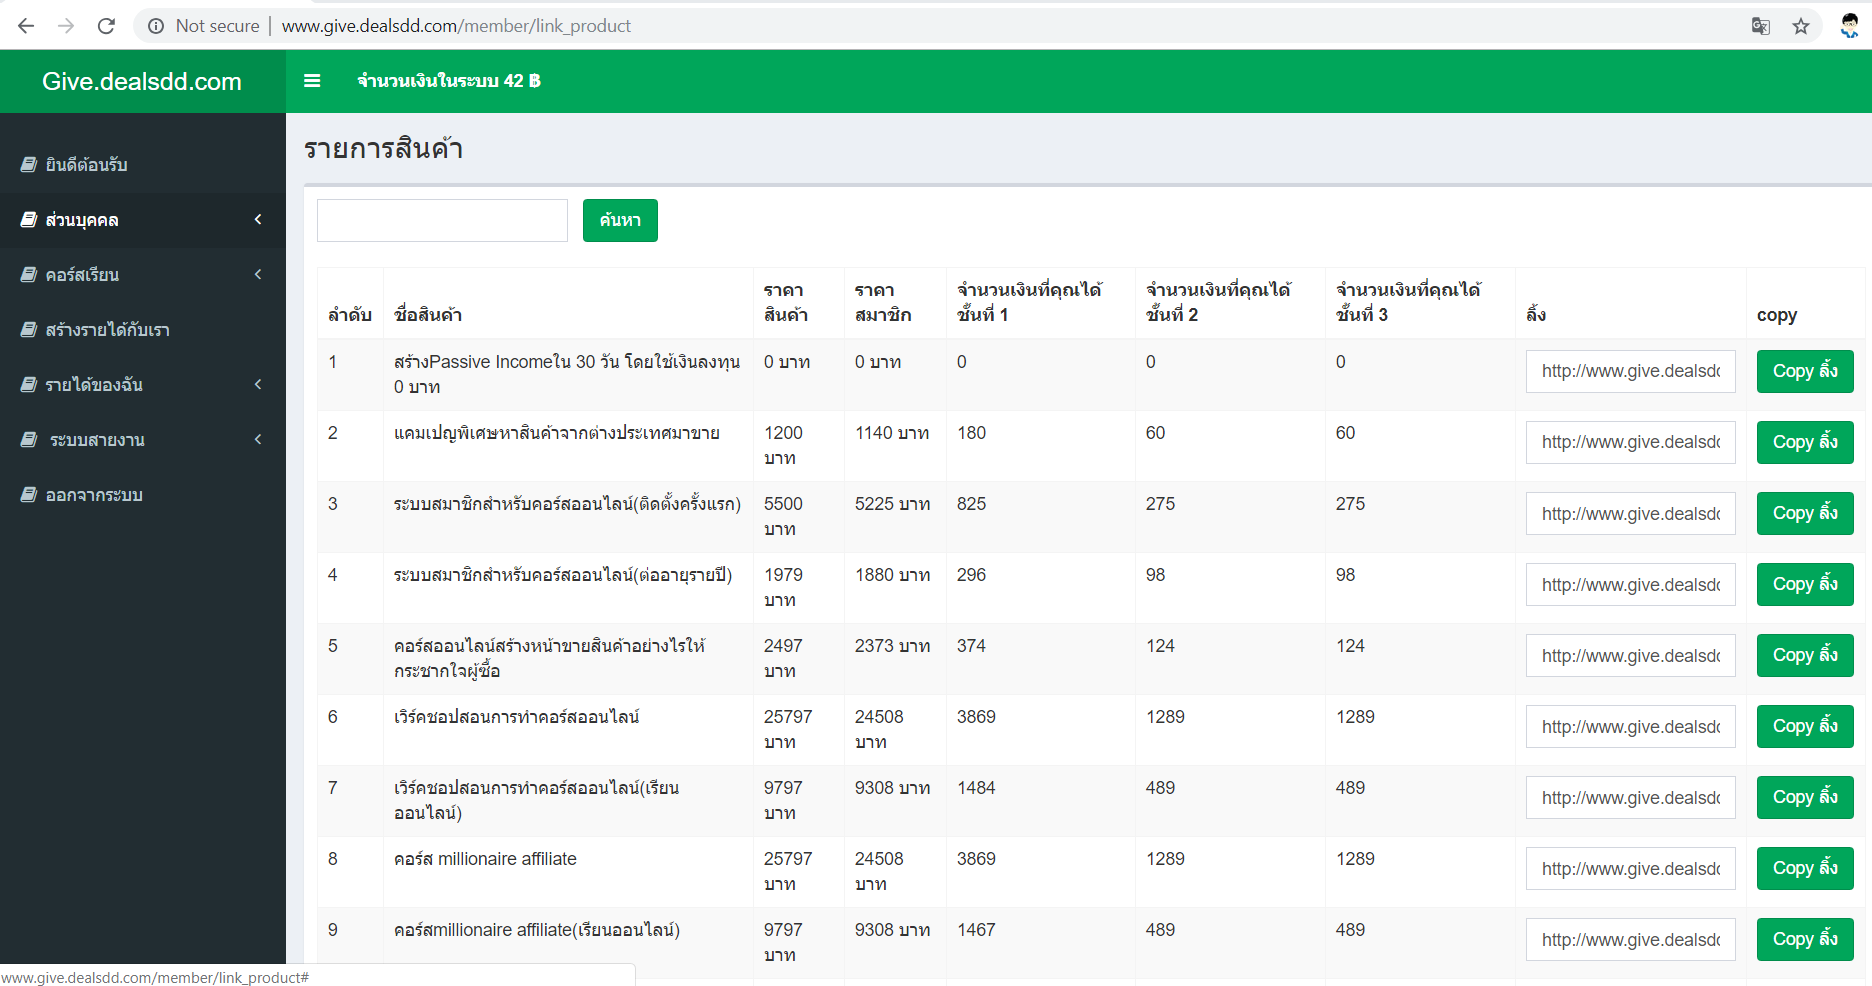Click Copy ลิ้ง for product row 5
Image resolution: width=1872 pixels, height=986 pixels.
(1805, 655)
